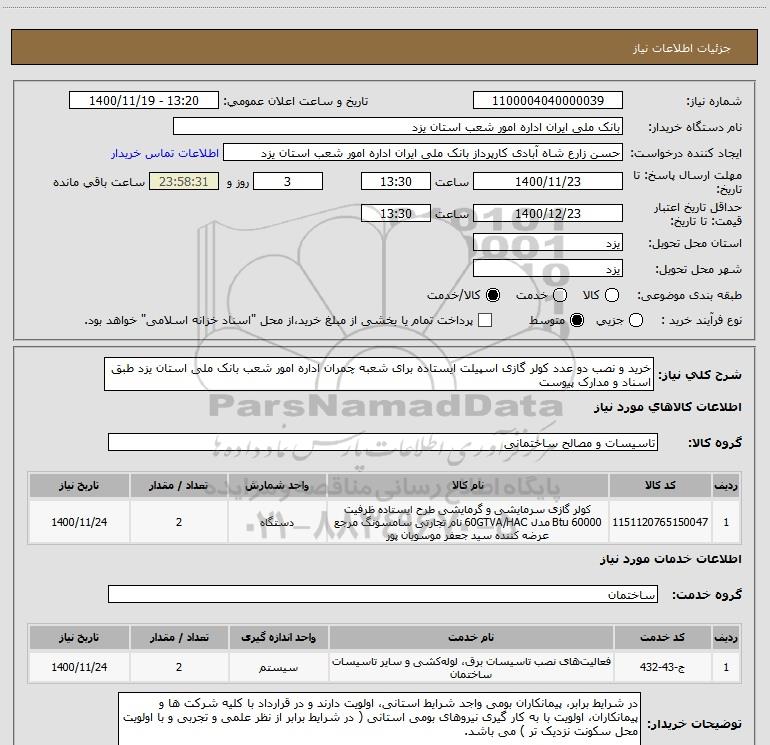Click the واحد اندازه گیری column header
The width and height of the screenshot is (770, 745).
pyautogui.click(x=278, y=637)
